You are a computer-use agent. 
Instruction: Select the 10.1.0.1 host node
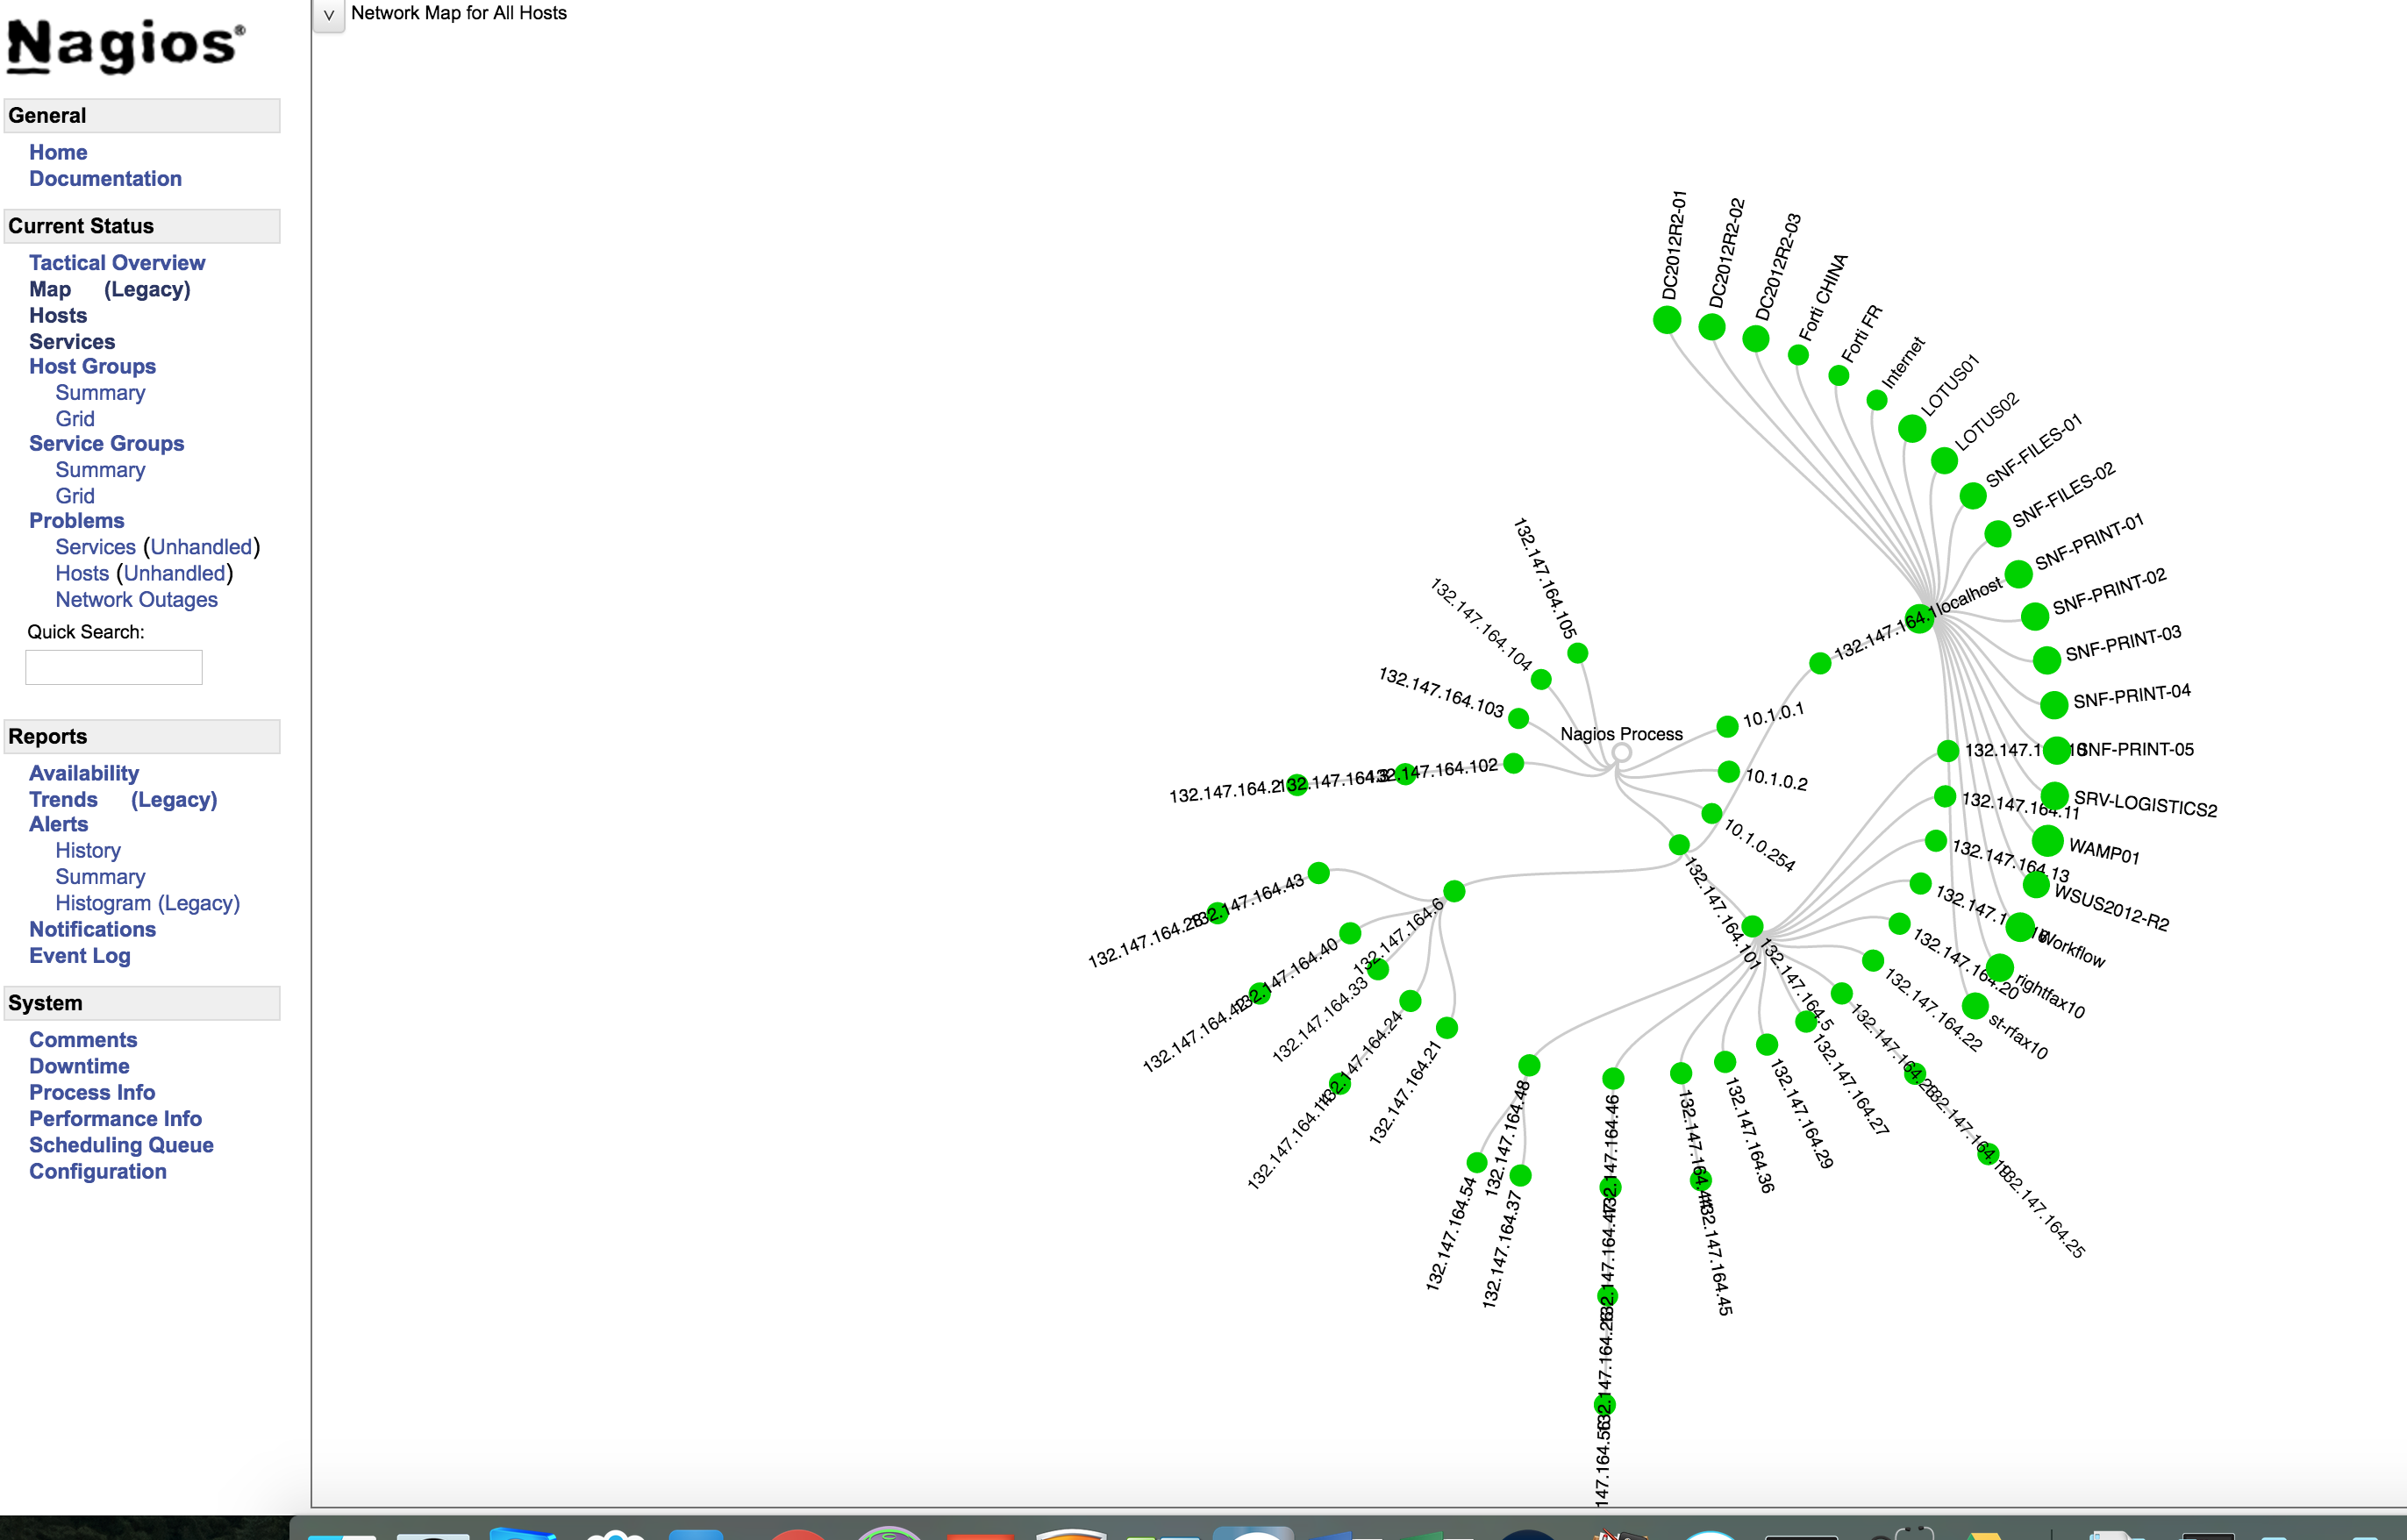coord(1727,726)
